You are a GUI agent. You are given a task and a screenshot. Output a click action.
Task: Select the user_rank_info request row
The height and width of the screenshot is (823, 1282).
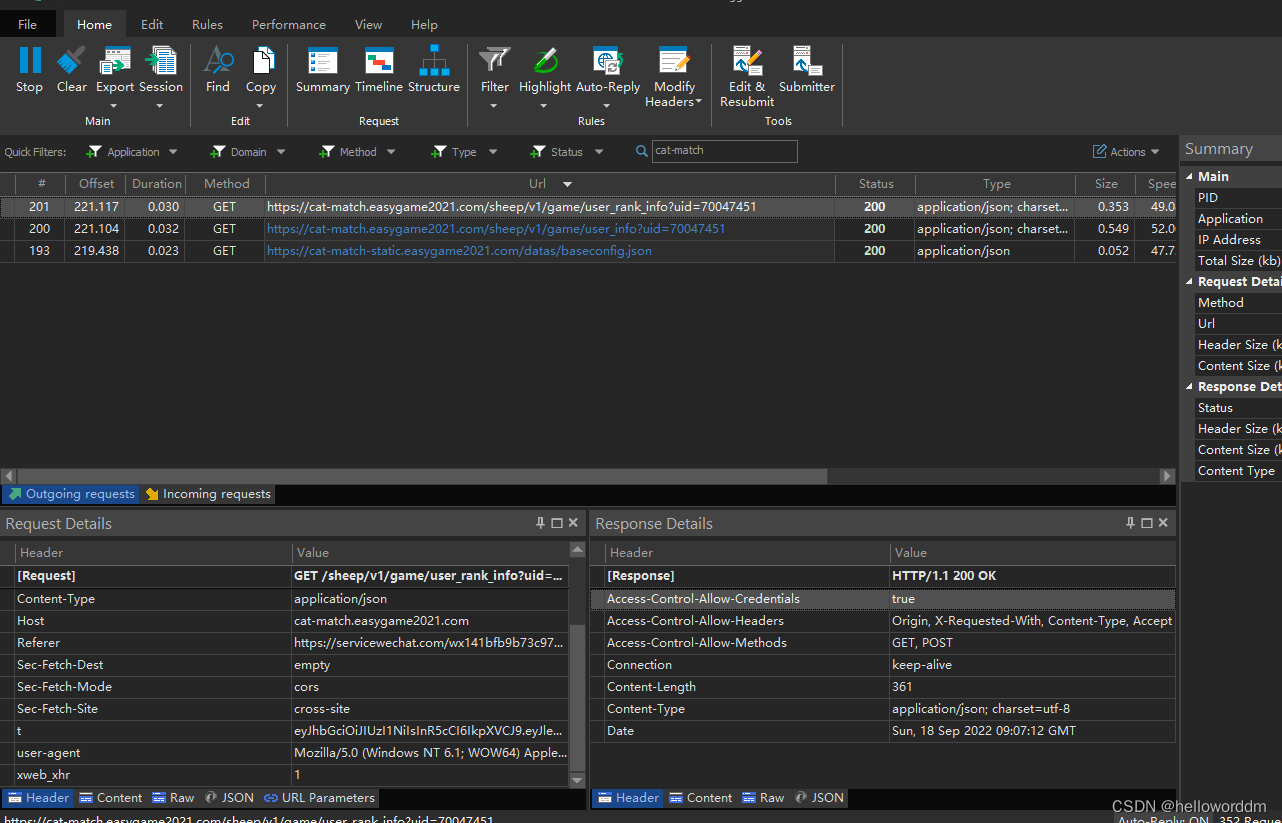click(588, 207)
